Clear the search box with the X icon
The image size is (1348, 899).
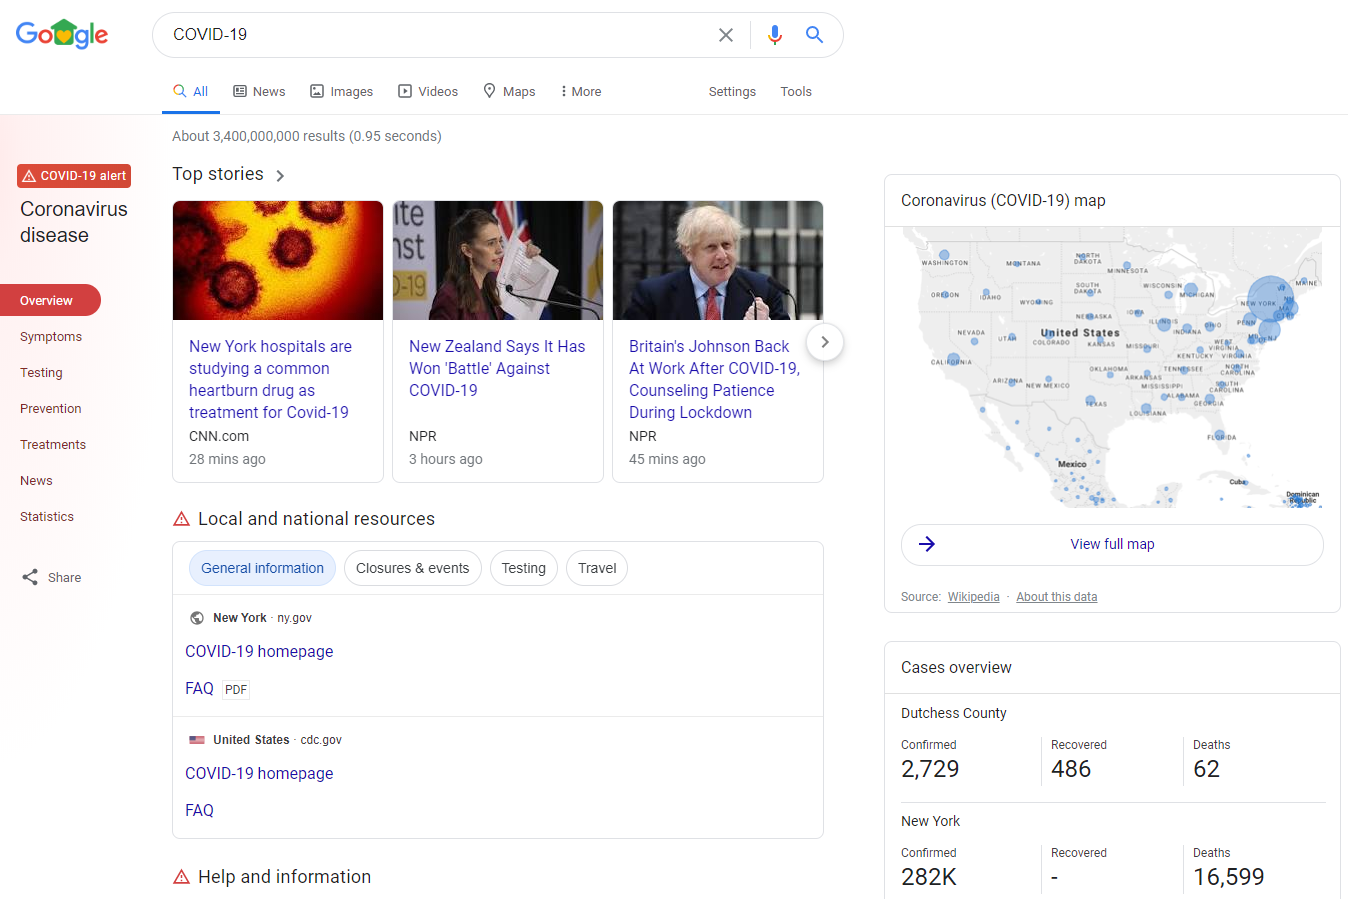pyautogui.click(x=726, y=35)
